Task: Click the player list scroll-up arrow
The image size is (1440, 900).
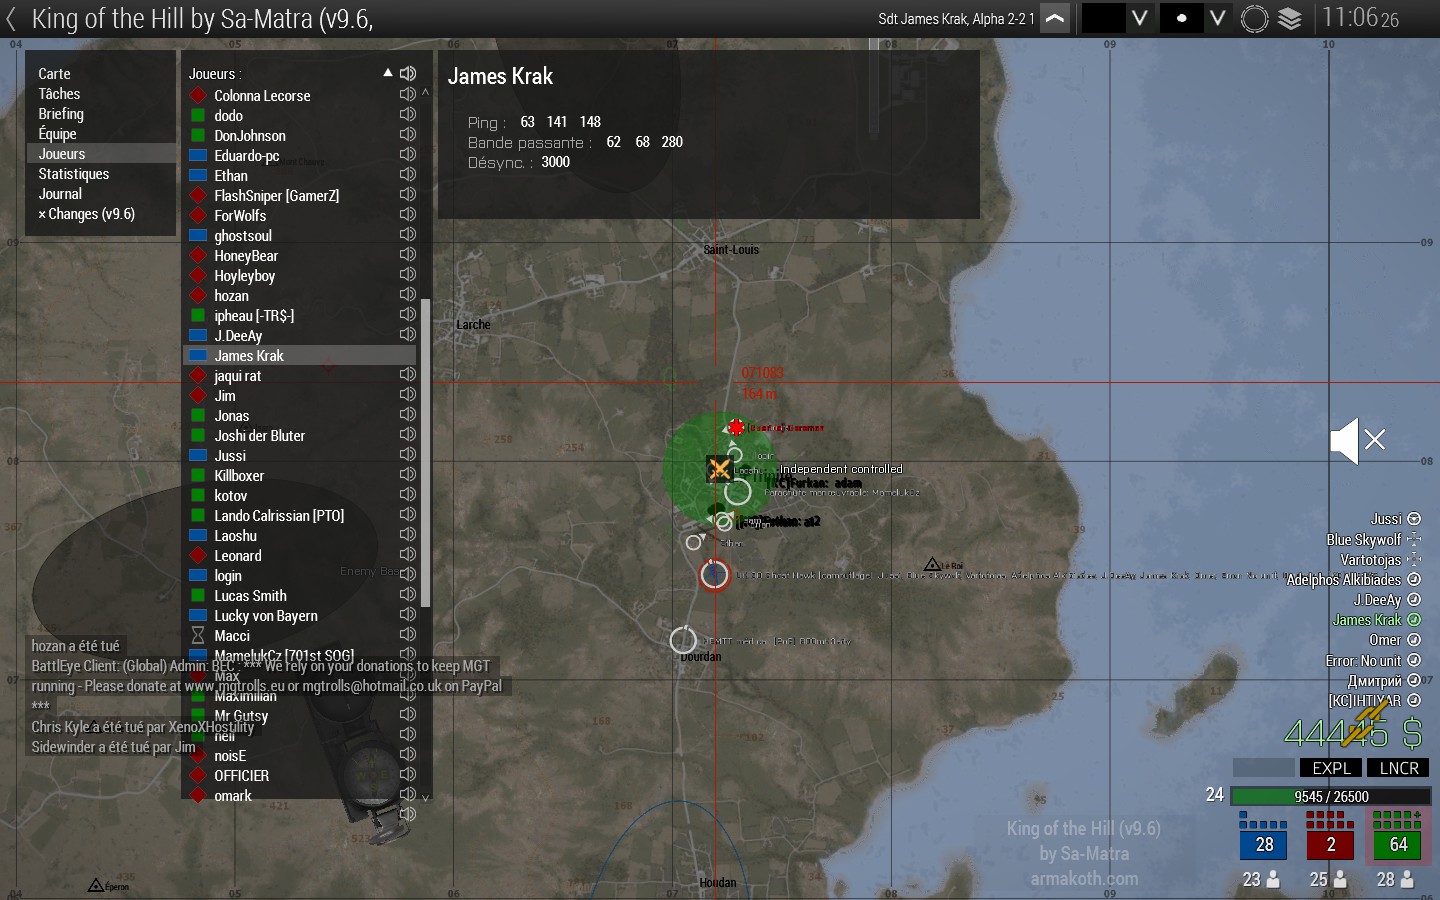Action: coord(425,93)
